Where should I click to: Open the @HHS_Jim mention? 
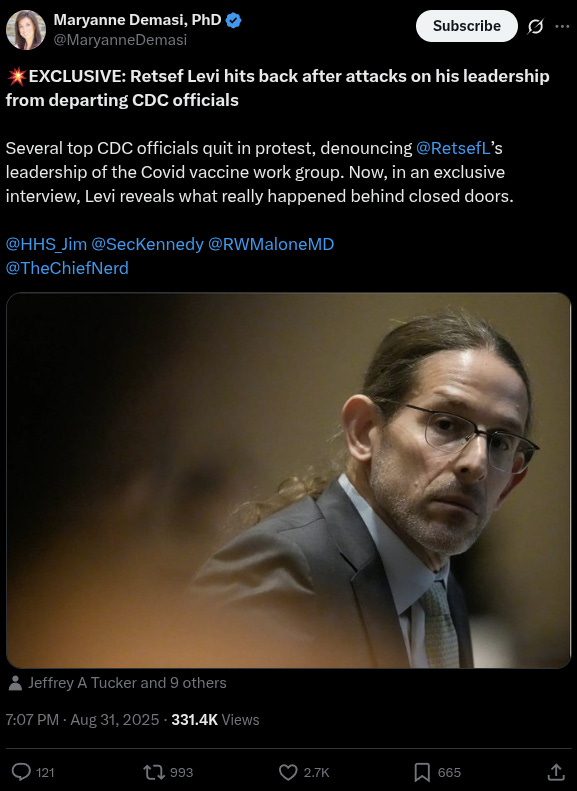tap(46, 244)
